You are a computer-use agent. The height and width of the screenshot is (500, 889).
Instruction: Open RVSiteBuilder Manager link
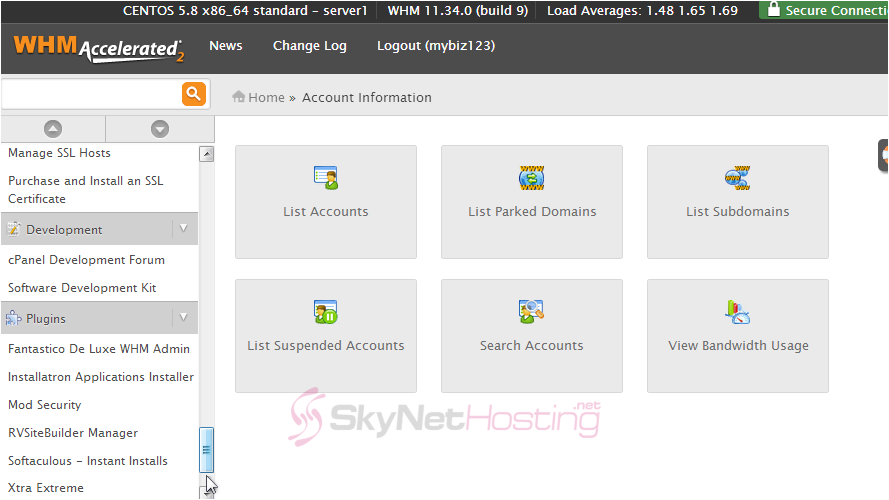[73, 433]
